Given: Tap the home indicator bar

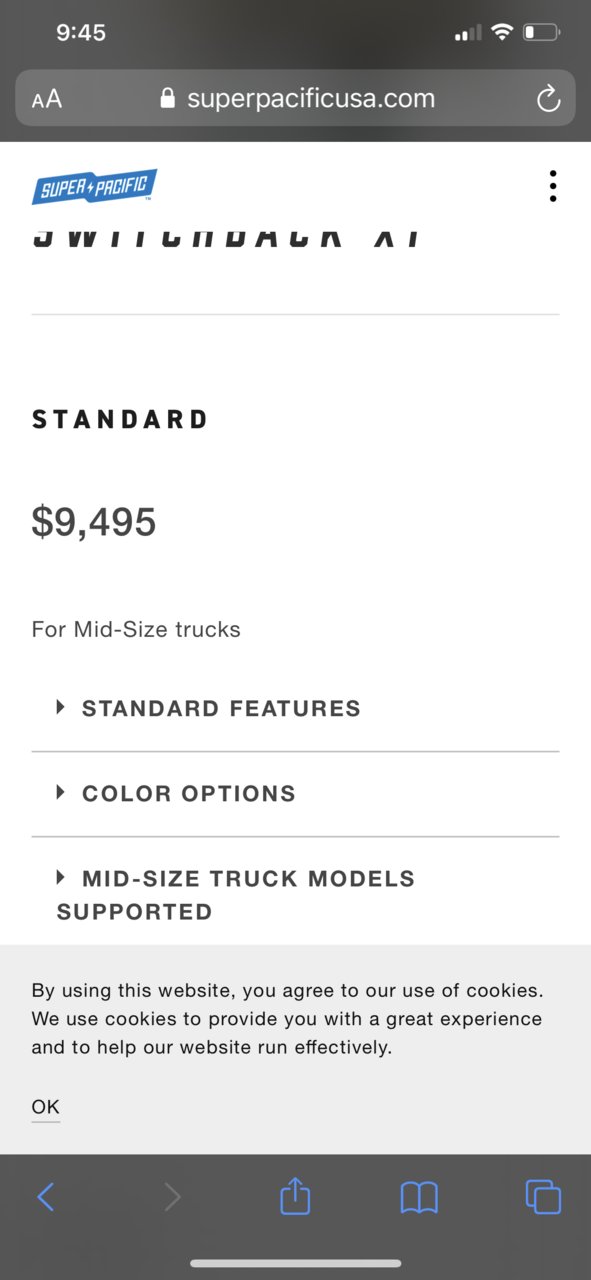Looking at the screenshot, I should (295, 1264).
